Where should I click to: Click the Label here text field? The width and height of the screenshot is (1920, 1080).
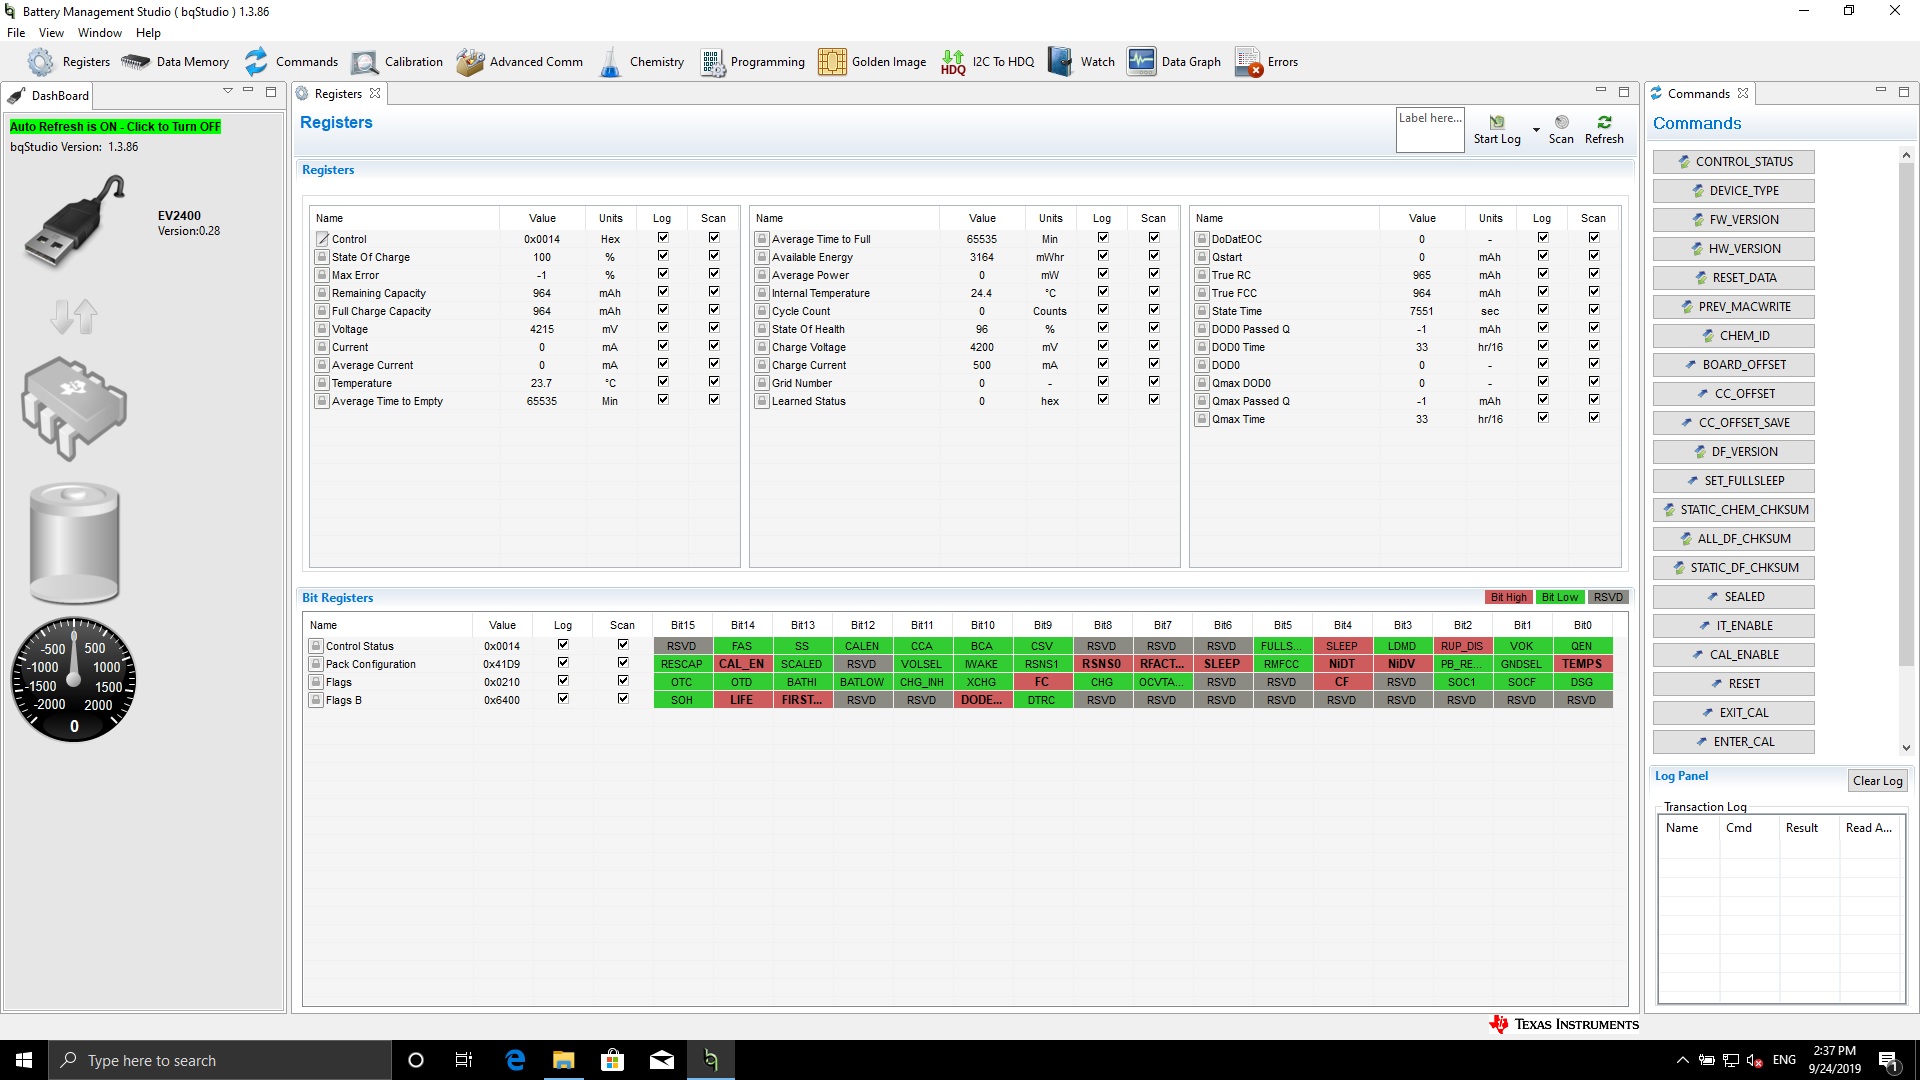1429,130
